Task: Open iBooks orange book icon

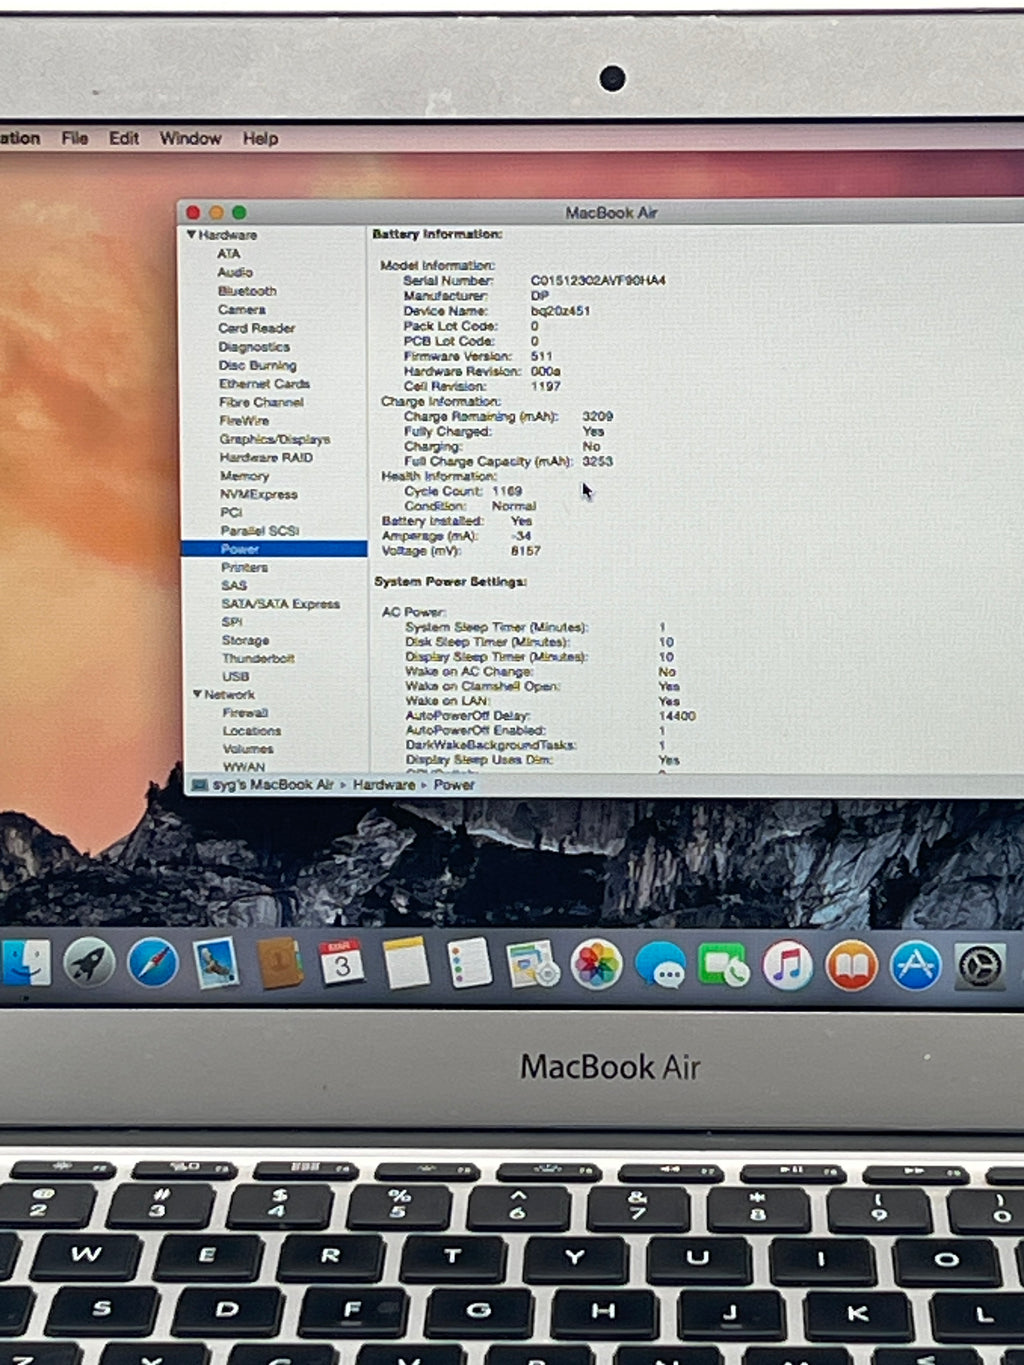Action: pyautogui.click(x=851, y=967)
